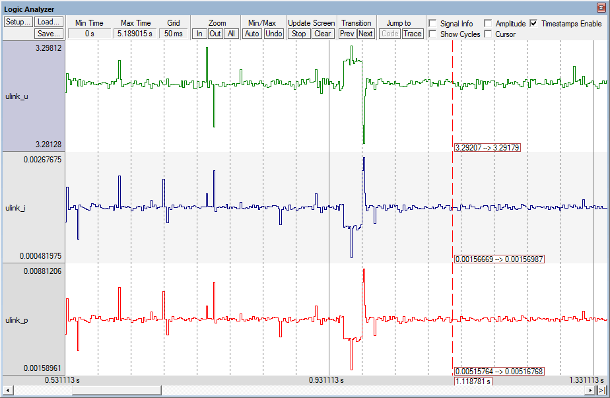Select the Min Time field
The image size is (610, 398).
click(x=89, y=34)
